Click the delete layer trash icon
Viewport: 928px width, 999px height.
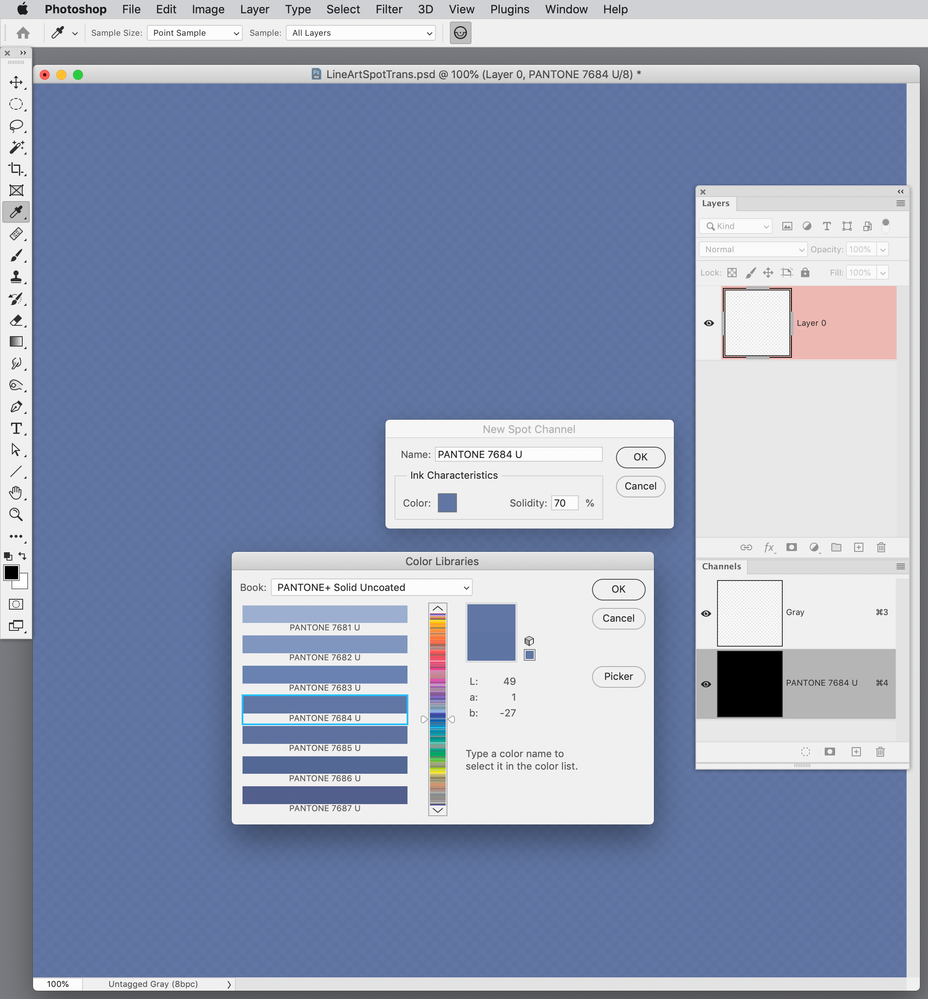tap(881, 547)
